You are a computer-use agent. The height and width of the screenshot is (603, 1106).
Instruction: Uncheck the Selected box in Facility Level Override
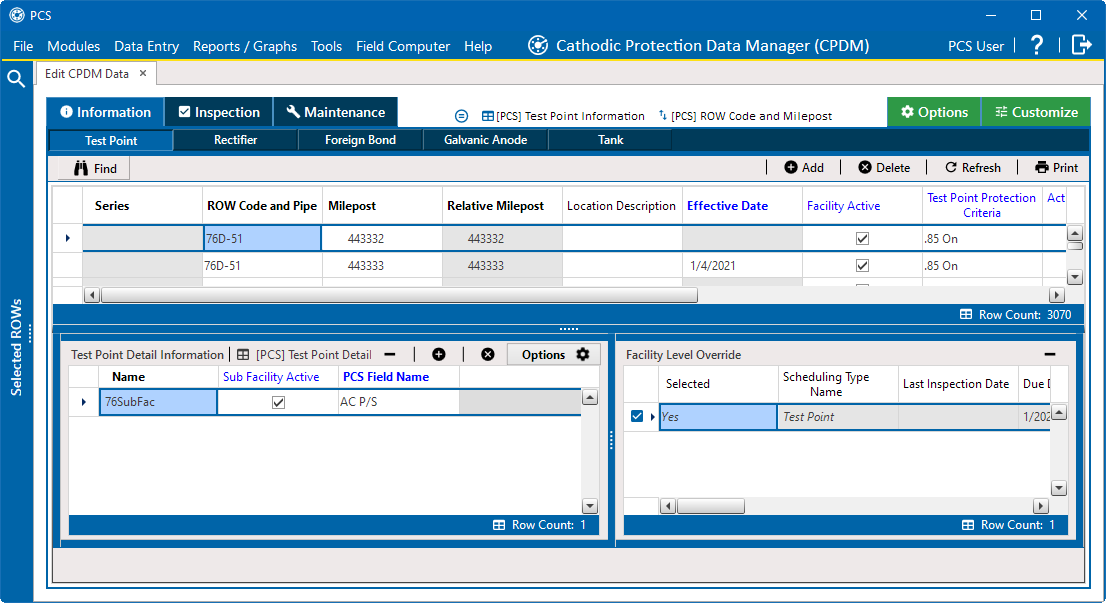point(637,416)
